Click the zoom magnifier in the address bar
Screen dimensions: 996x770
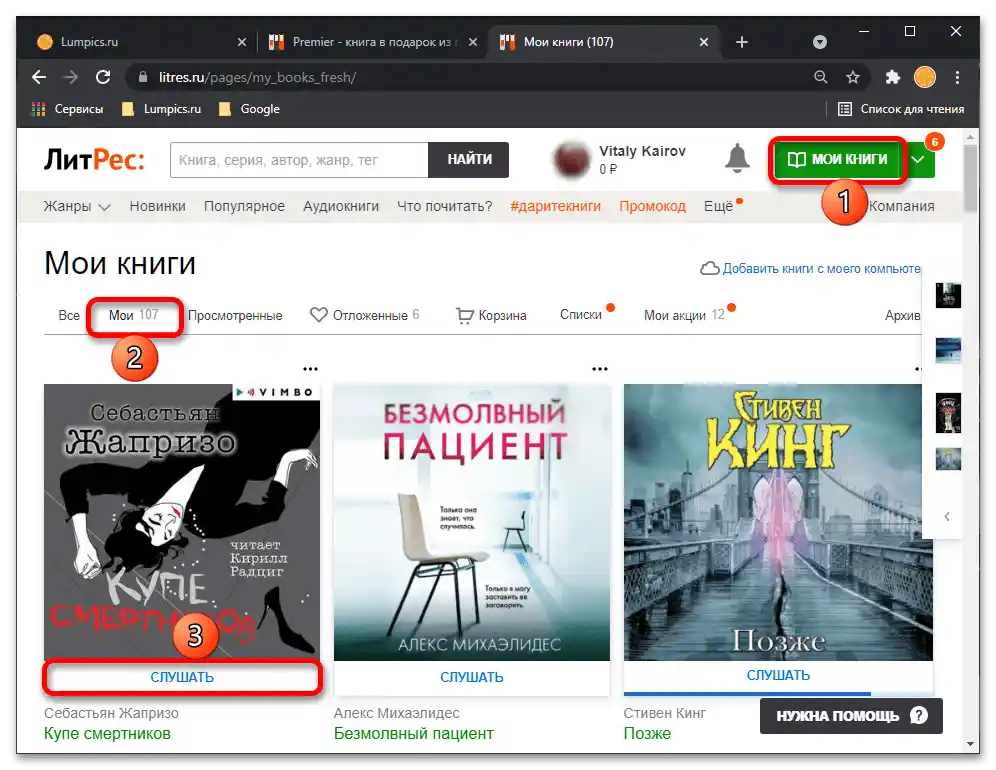pyautogui.click(x=821, y=78)
